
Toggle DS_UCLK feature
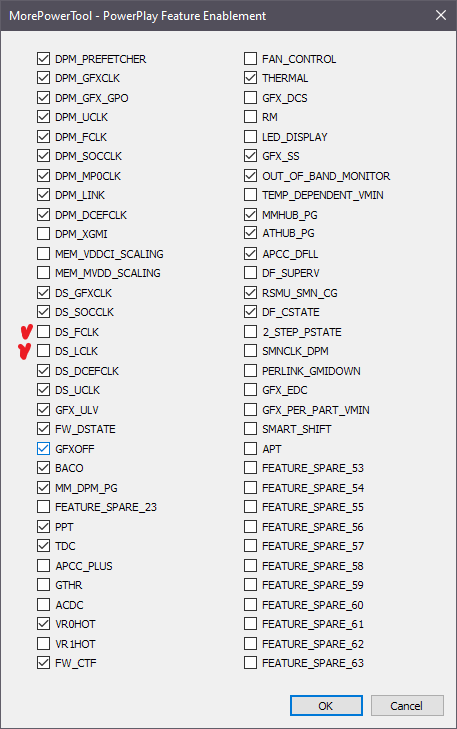[x=43, y=390]
